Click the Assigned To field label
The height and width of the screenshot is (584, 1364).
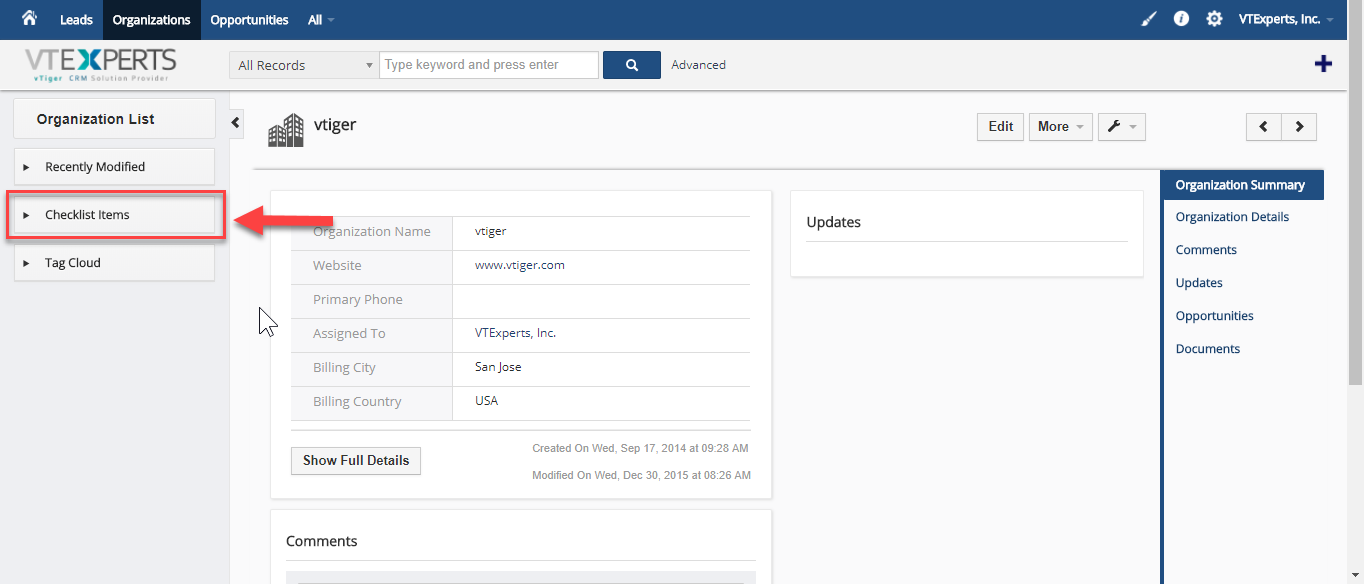[x=349, y=333]
